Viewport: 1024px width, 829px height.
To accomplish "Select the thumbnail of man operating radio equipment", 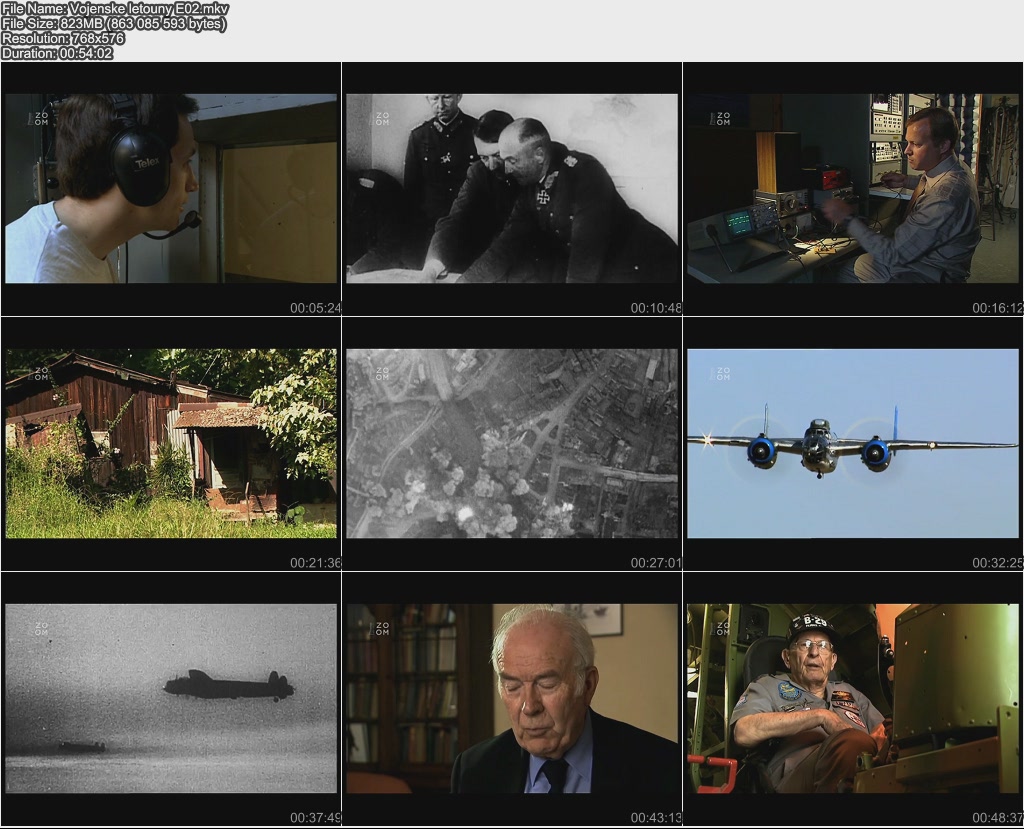I will 853,189.
